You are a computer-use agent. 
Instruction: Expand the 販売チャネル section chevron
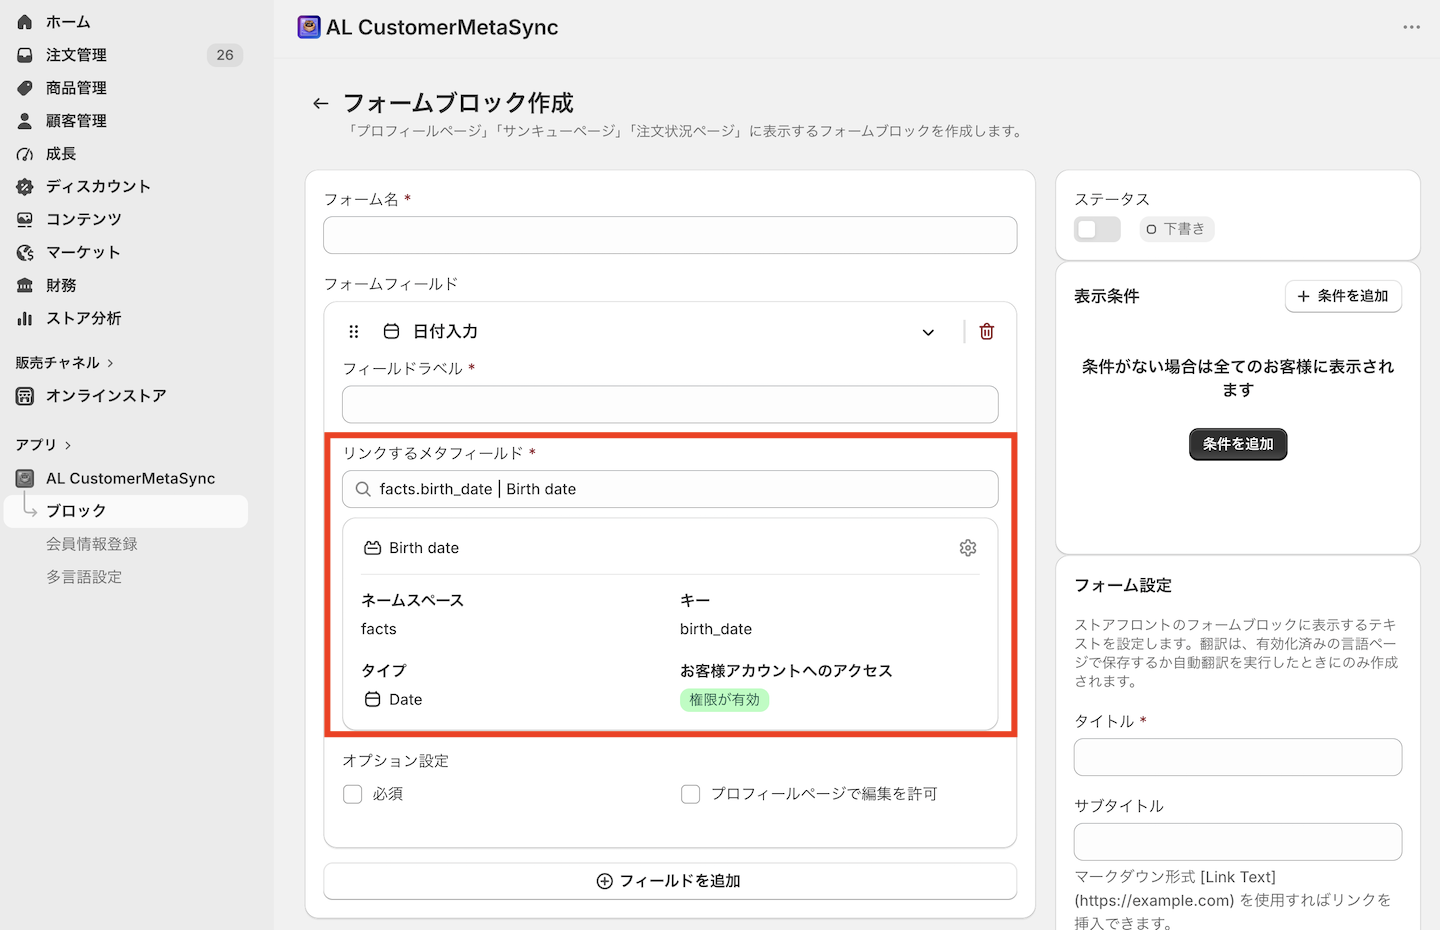110,363
